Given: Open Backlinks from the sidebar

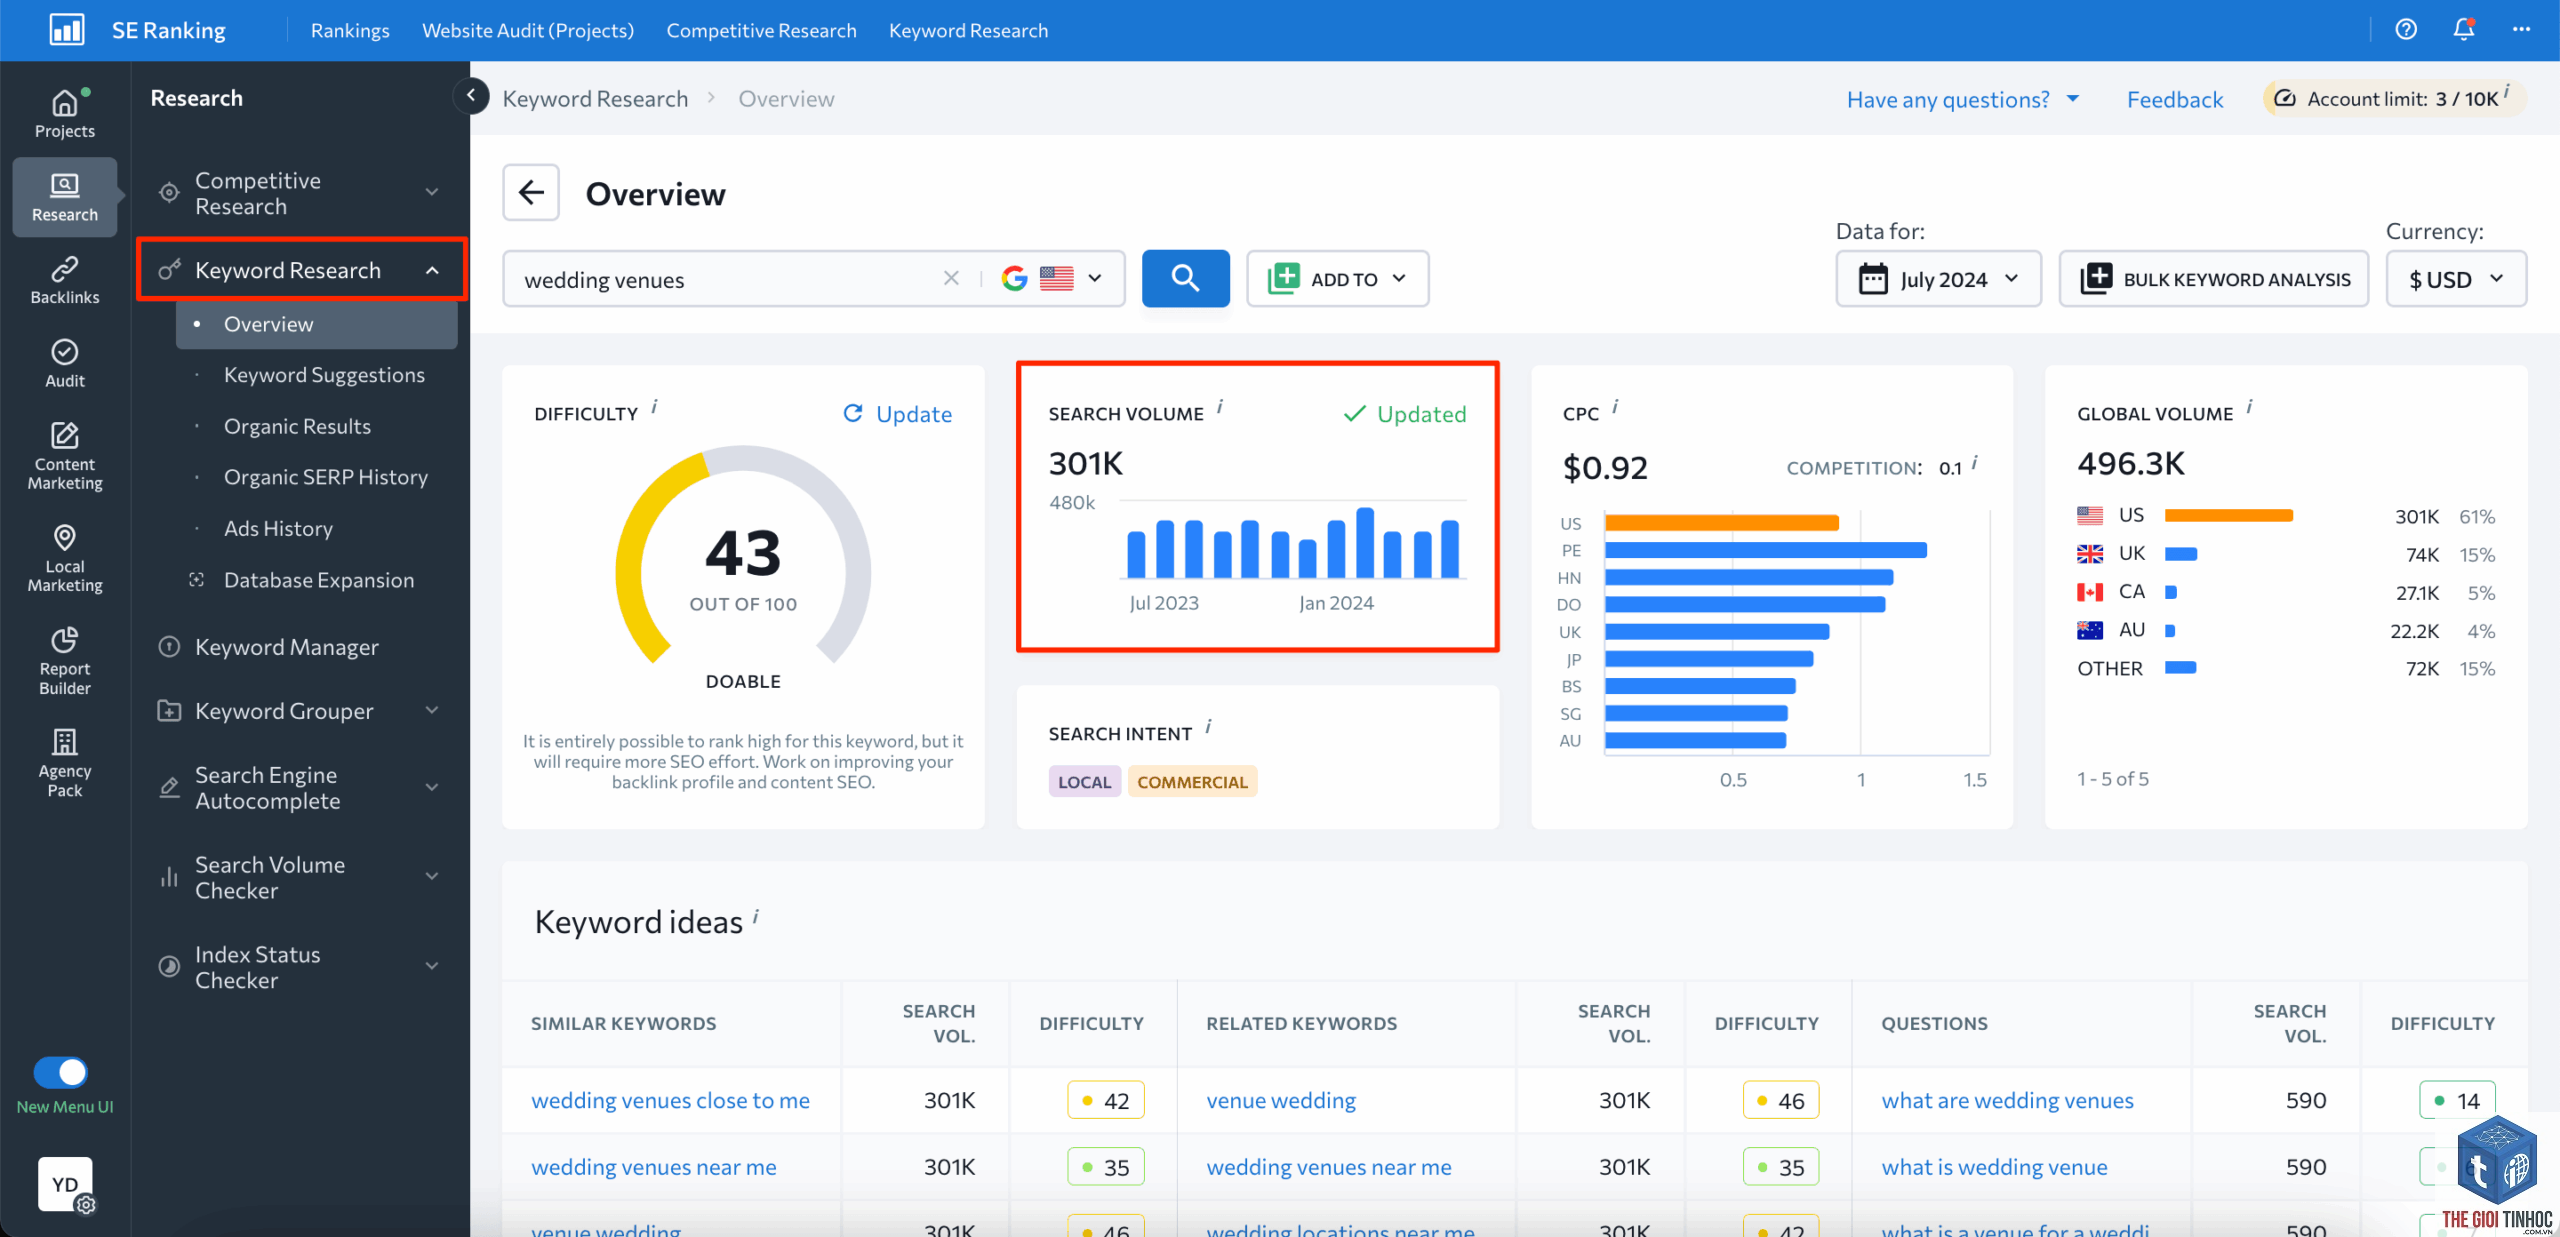Looking at the screenshot, I should (x=65, y=281).
